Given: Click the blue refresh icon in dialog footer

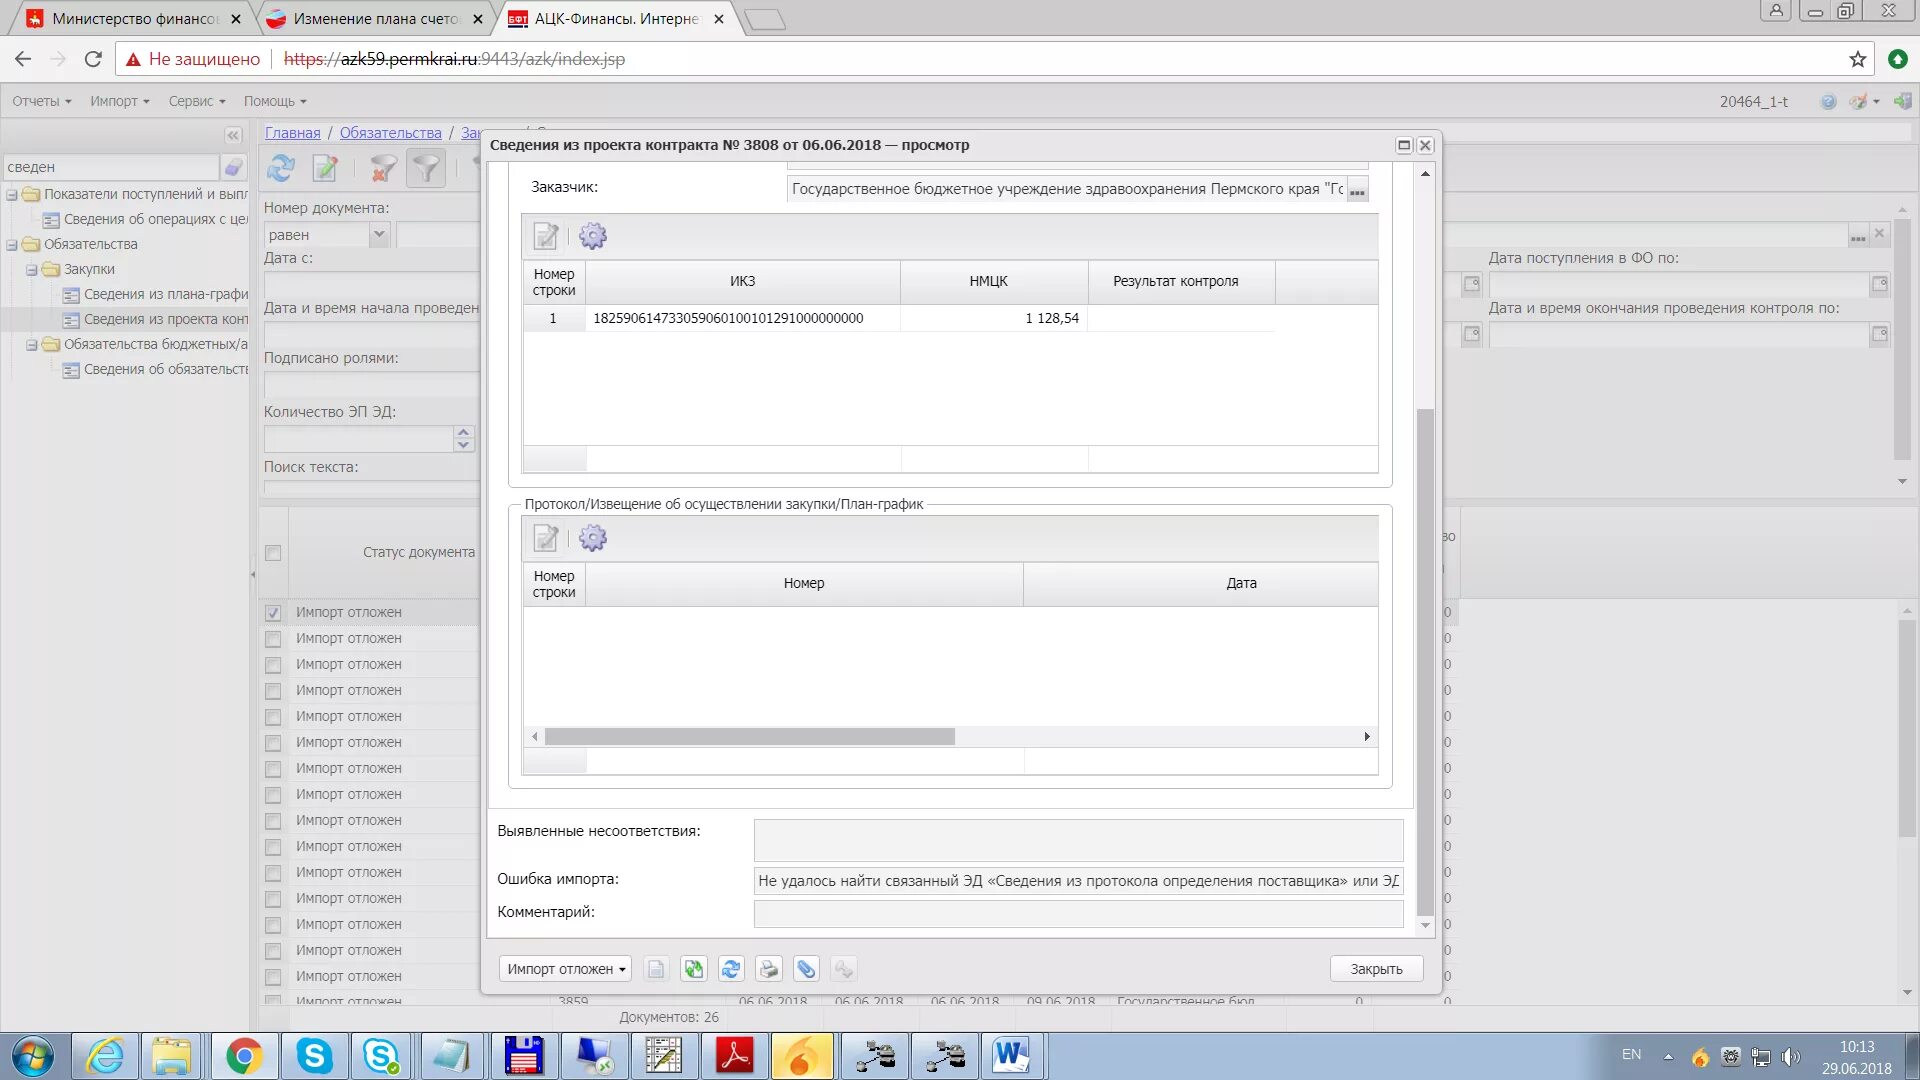Looking at the screenshot, I should click(x=731, y=969).
